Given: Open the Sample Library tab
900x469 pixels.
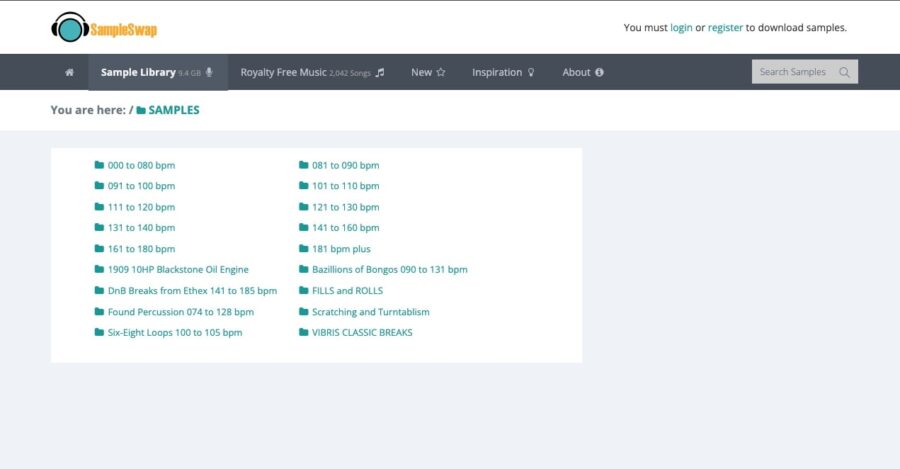Looking at the screenshot, I should point(157,72).
